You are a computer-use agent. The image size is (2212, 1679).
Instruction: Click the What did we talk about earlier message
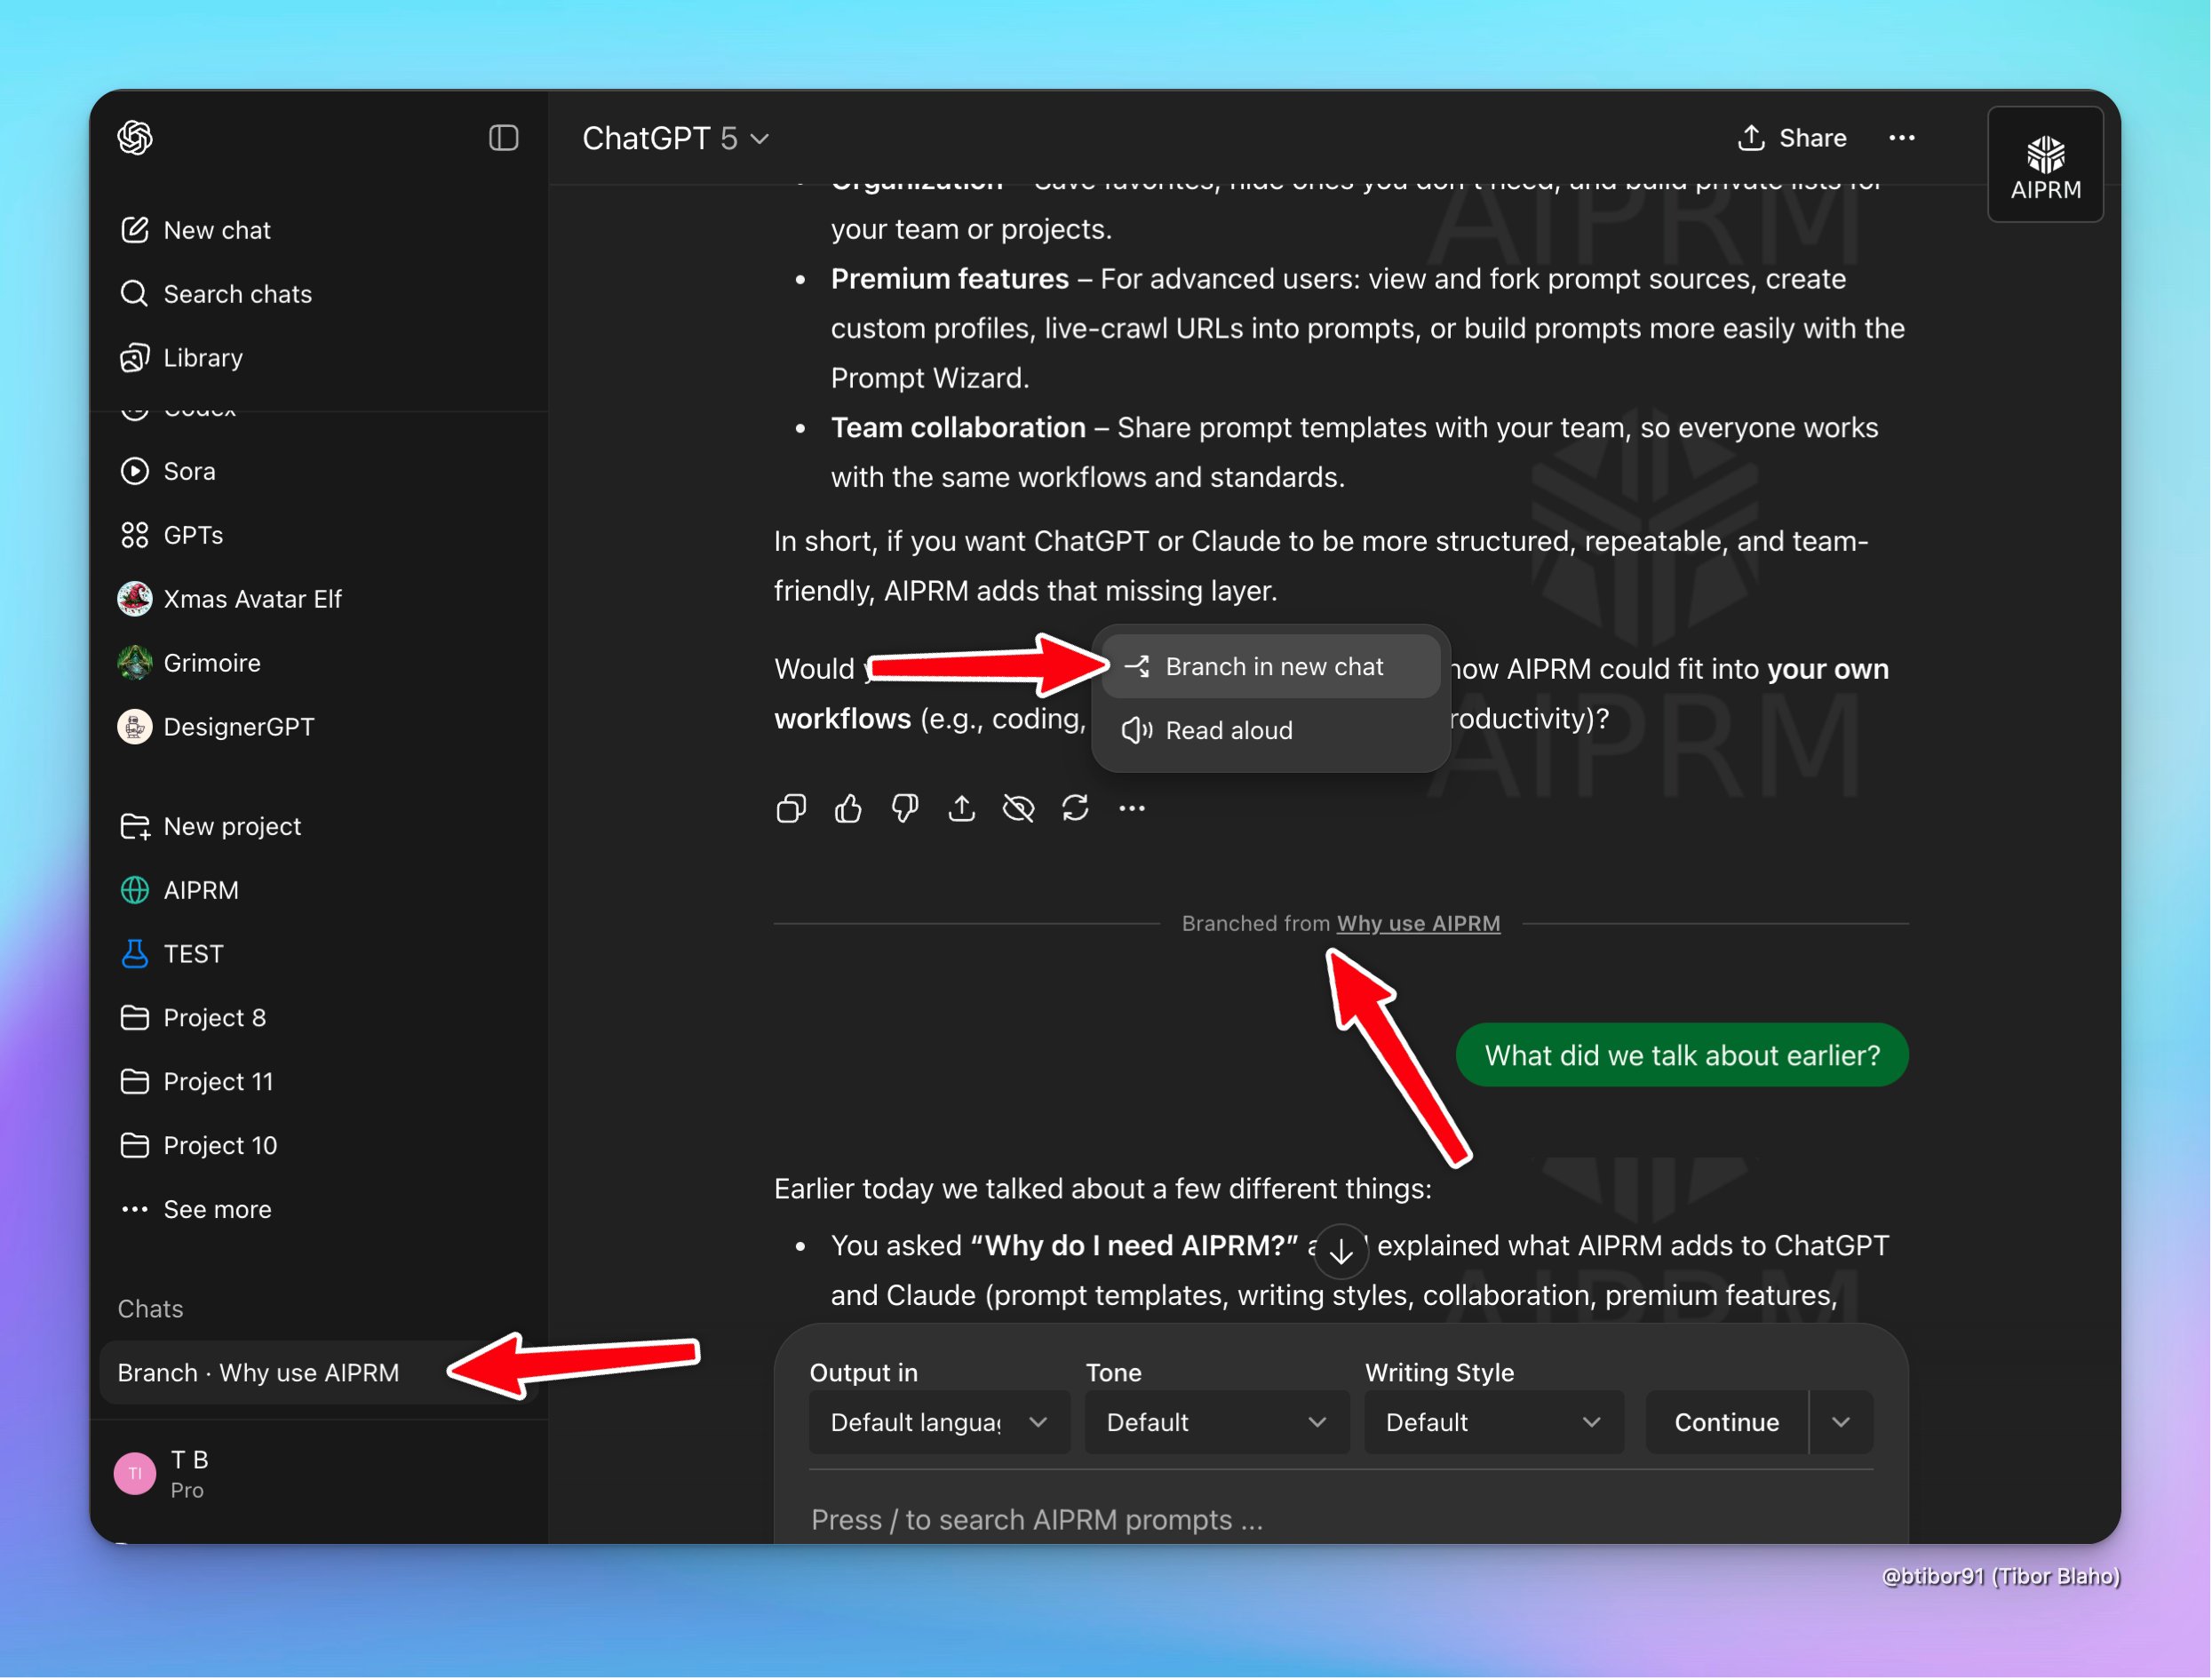[x=1682, y=1056]
